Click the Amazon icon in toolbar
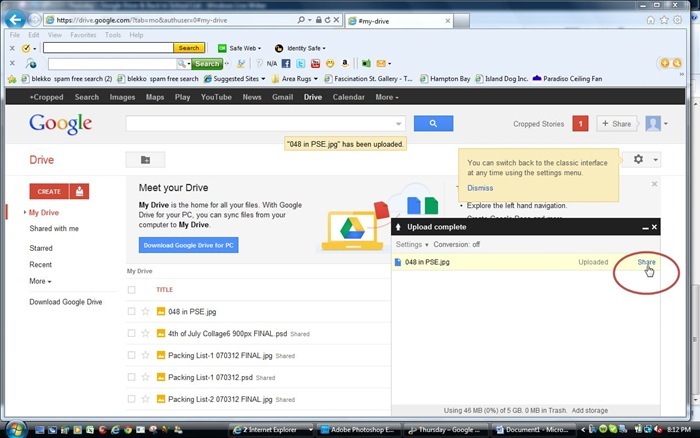Image resolution: width=700 pixels, height=438 pixels. (x=345, y=63)
